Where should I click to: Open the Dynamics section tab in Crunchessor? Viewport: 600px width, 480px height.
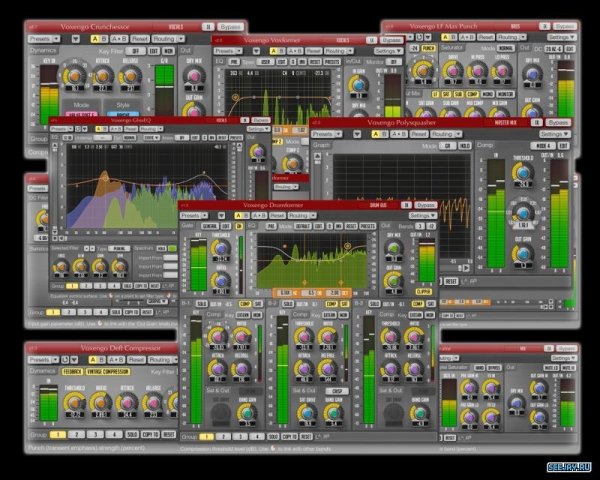(43, 50)
